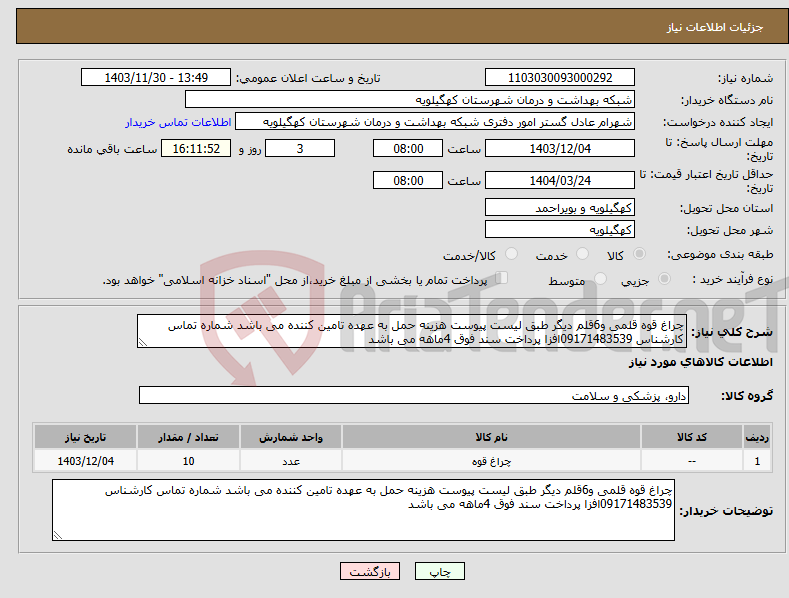Screen dimensions: 789x598
Task: Click the response deadline date 1403/12/04 field
Action: (560, 148)
